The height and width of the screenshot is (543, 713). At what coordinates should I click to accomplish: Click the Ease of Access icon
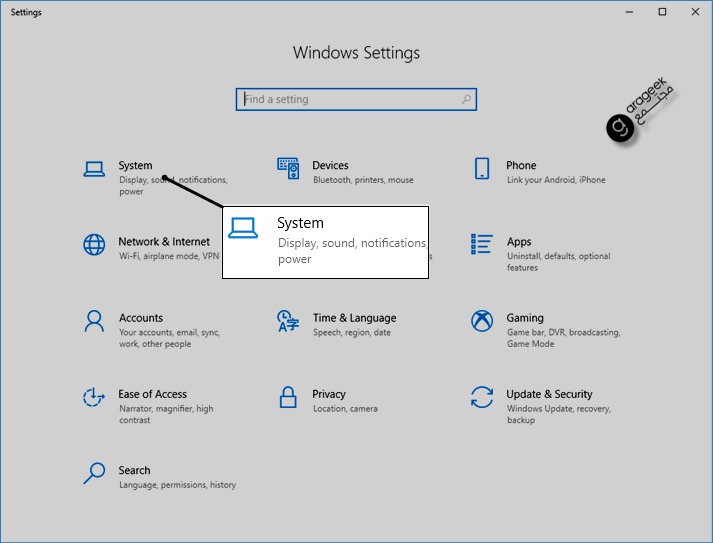click(94, 397)
